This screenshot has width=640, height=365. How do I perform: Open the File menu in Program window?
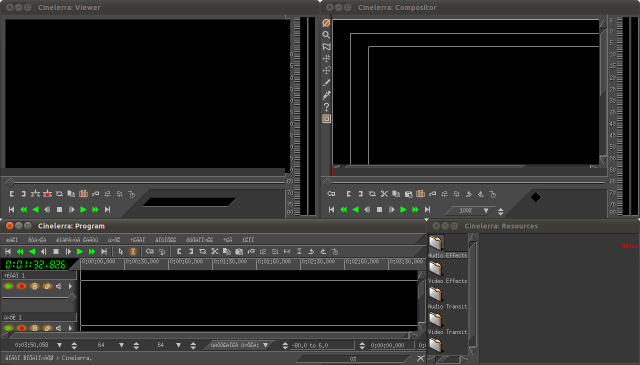[x=12, y=240]
